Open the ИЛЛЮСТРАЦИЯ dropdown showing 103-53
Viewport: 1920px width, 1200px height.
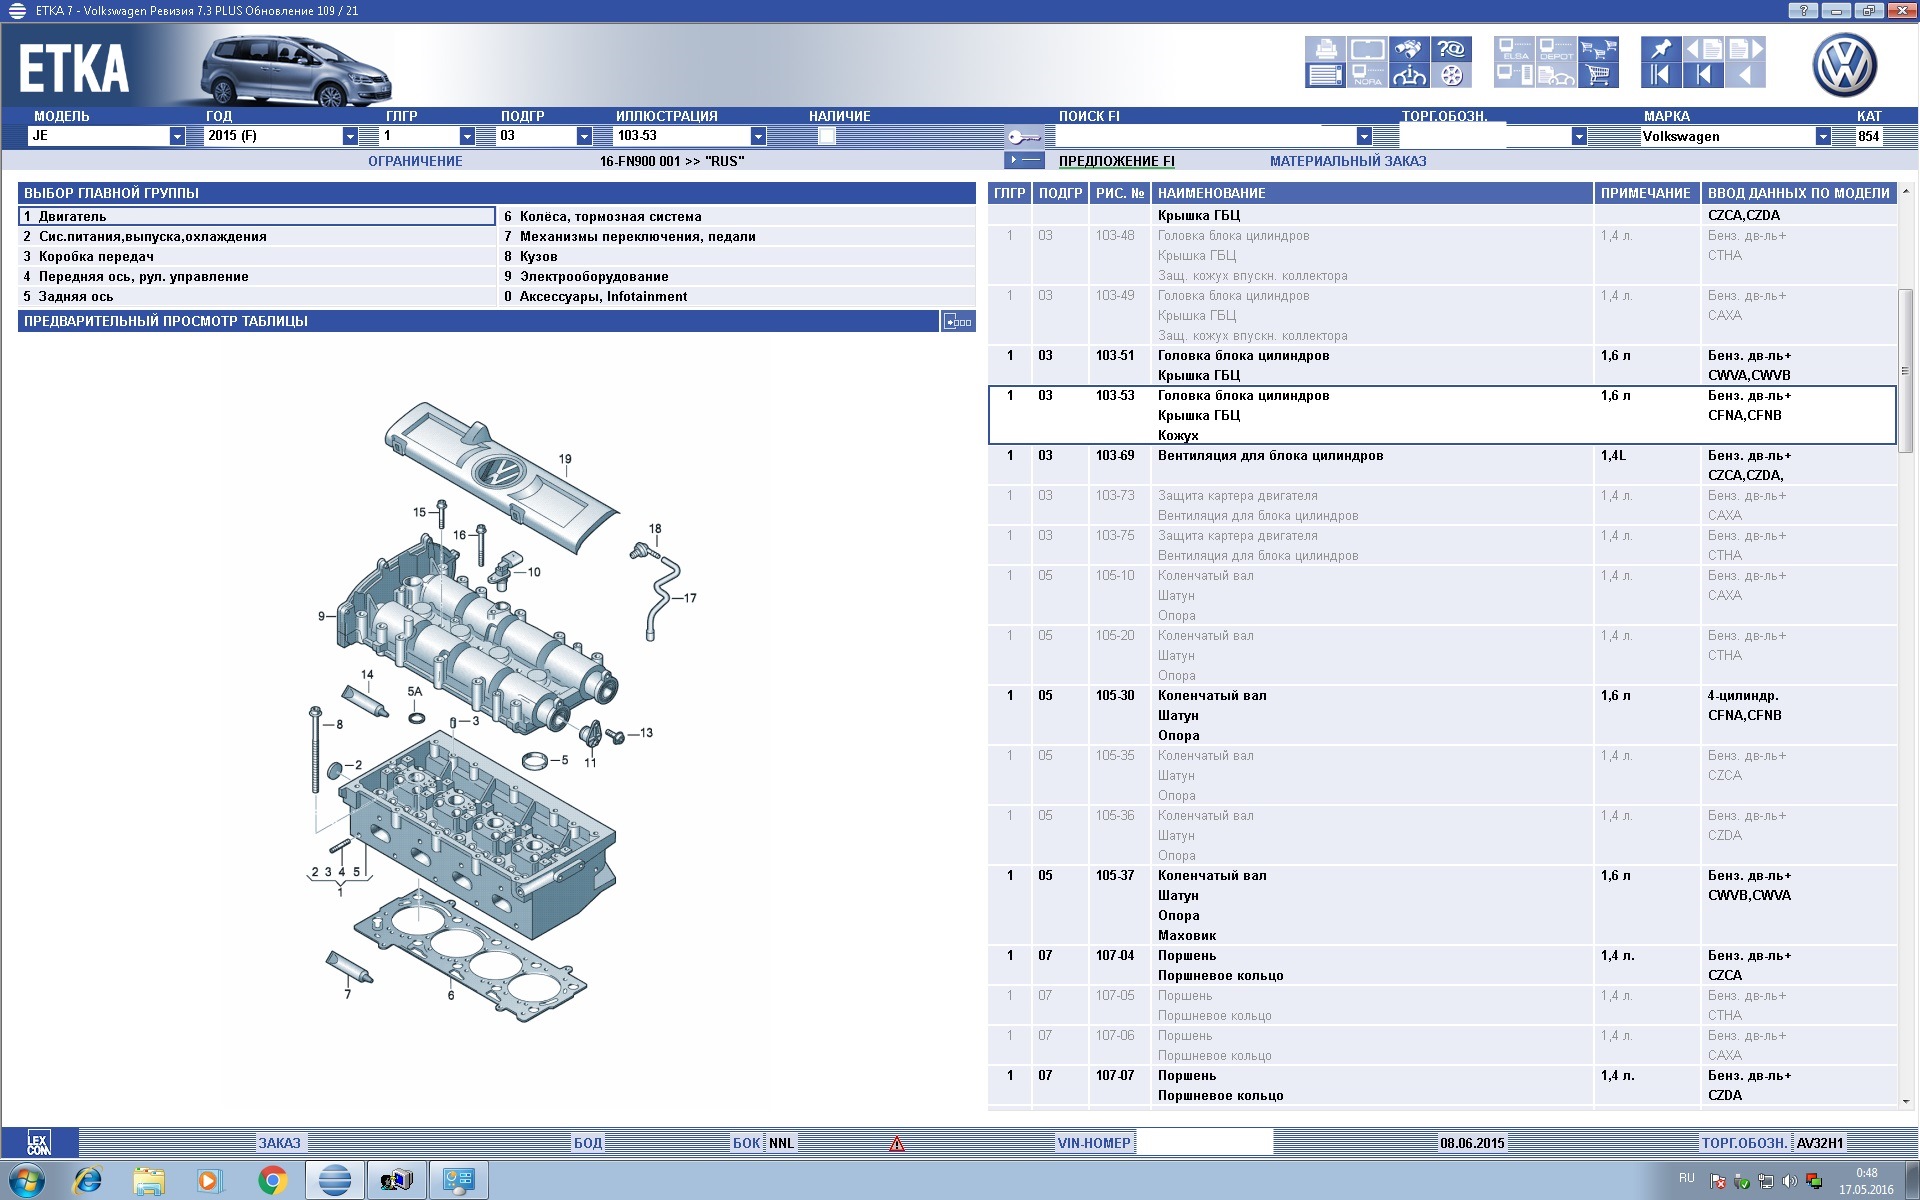point(758,136)
